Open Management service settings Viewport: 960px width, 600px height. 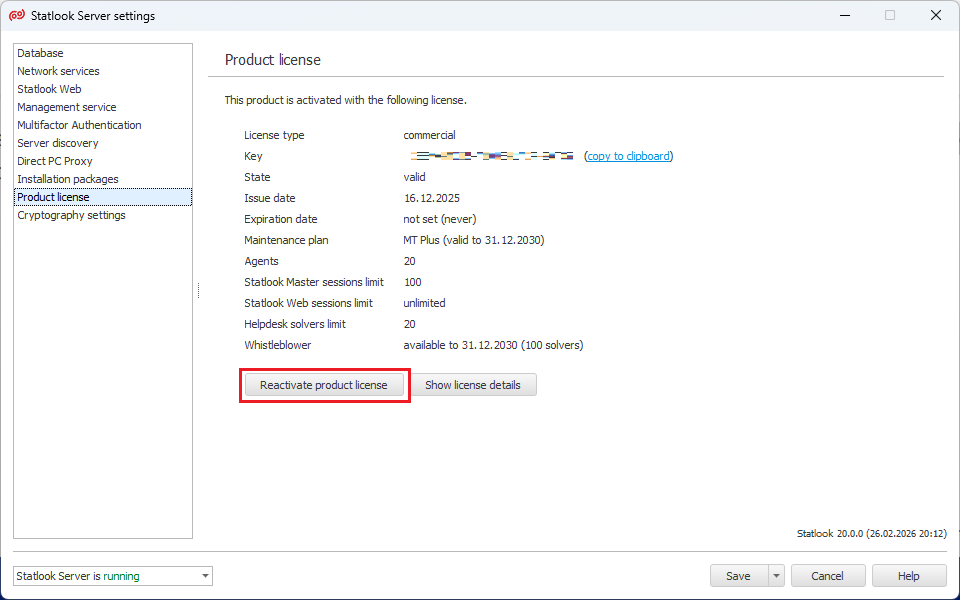coord(66,107)
